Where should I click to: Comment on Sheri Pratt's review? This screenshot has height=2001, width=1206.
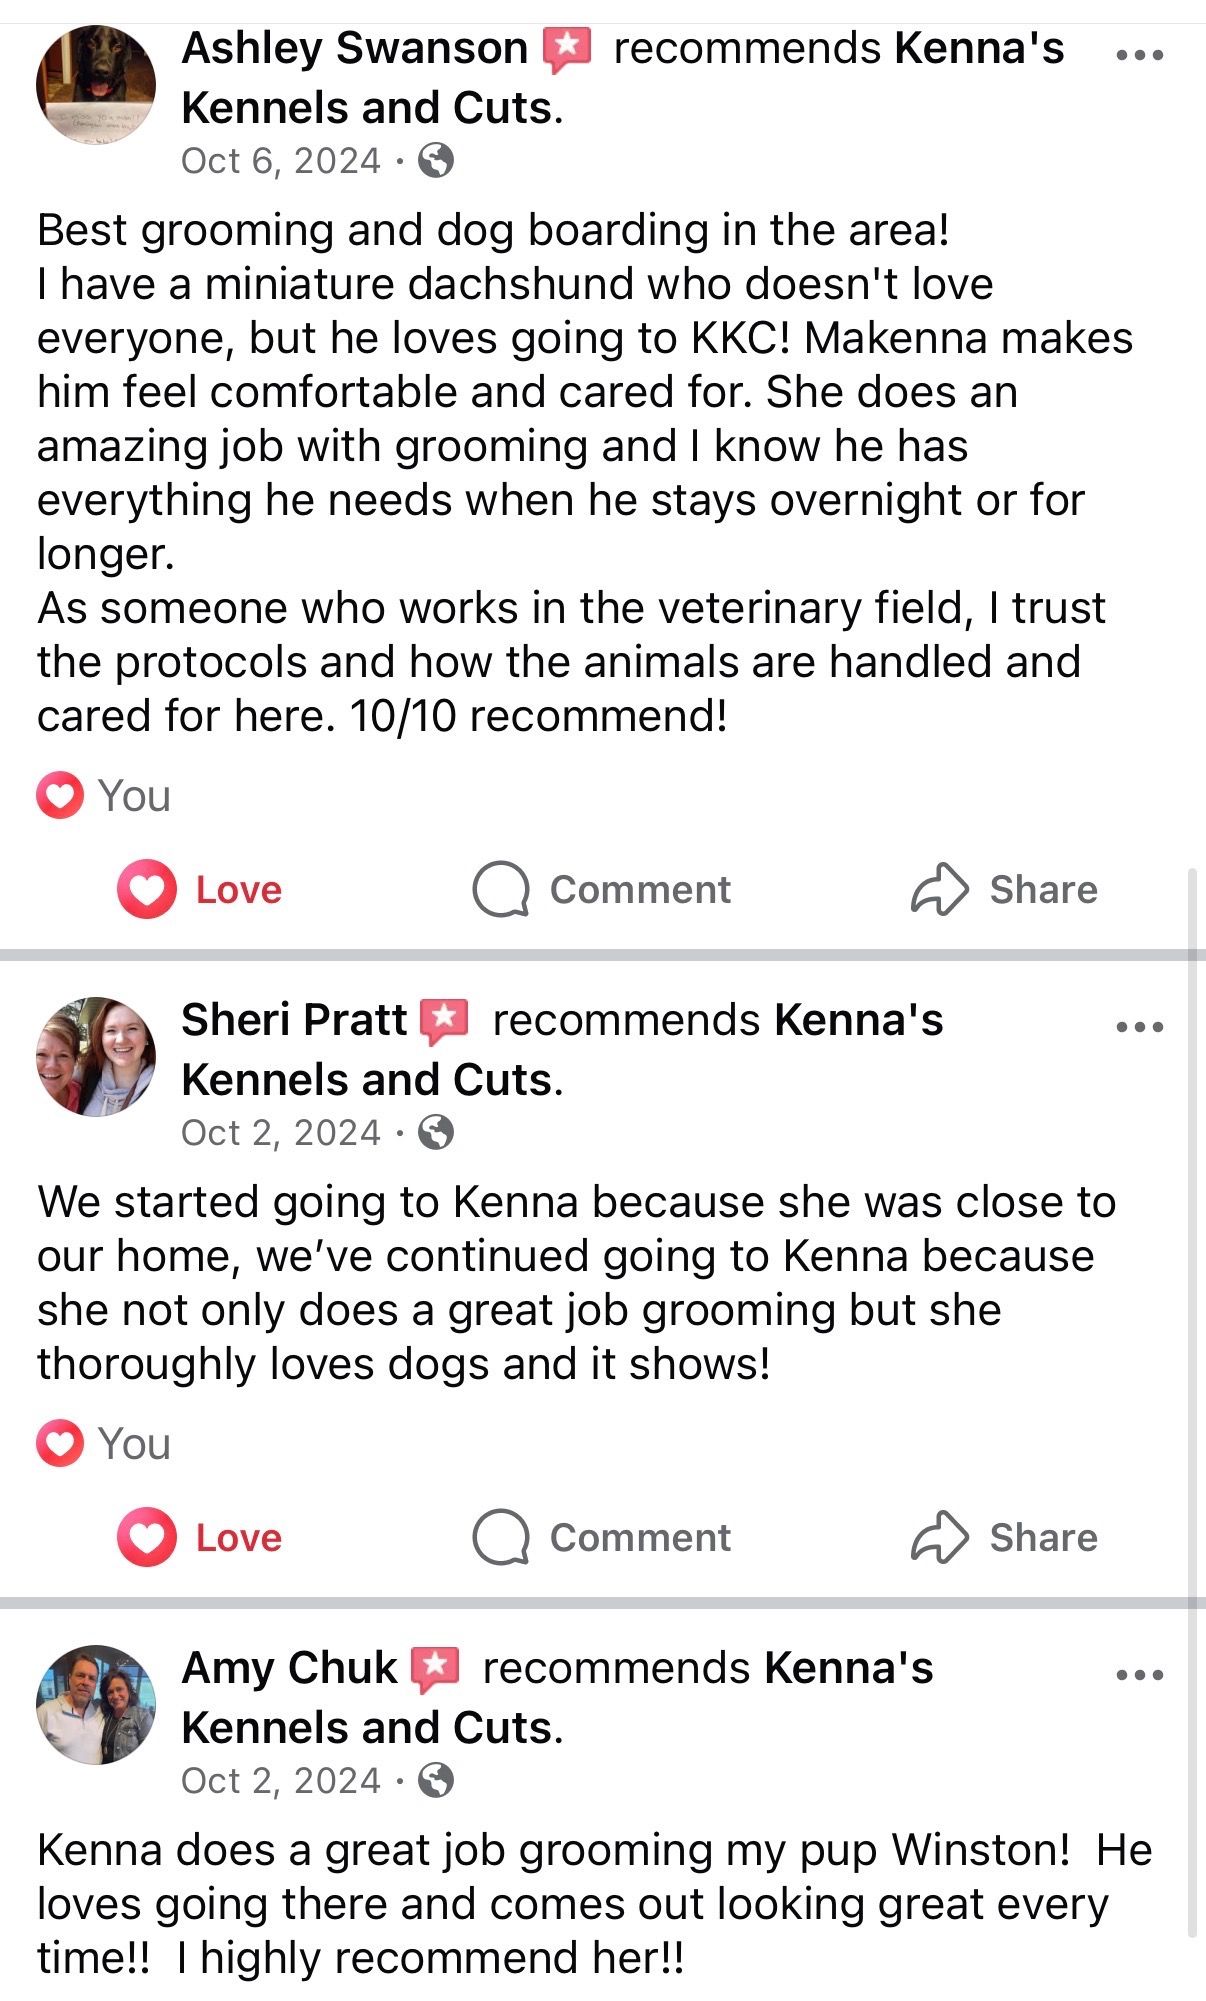(602, 1537)
